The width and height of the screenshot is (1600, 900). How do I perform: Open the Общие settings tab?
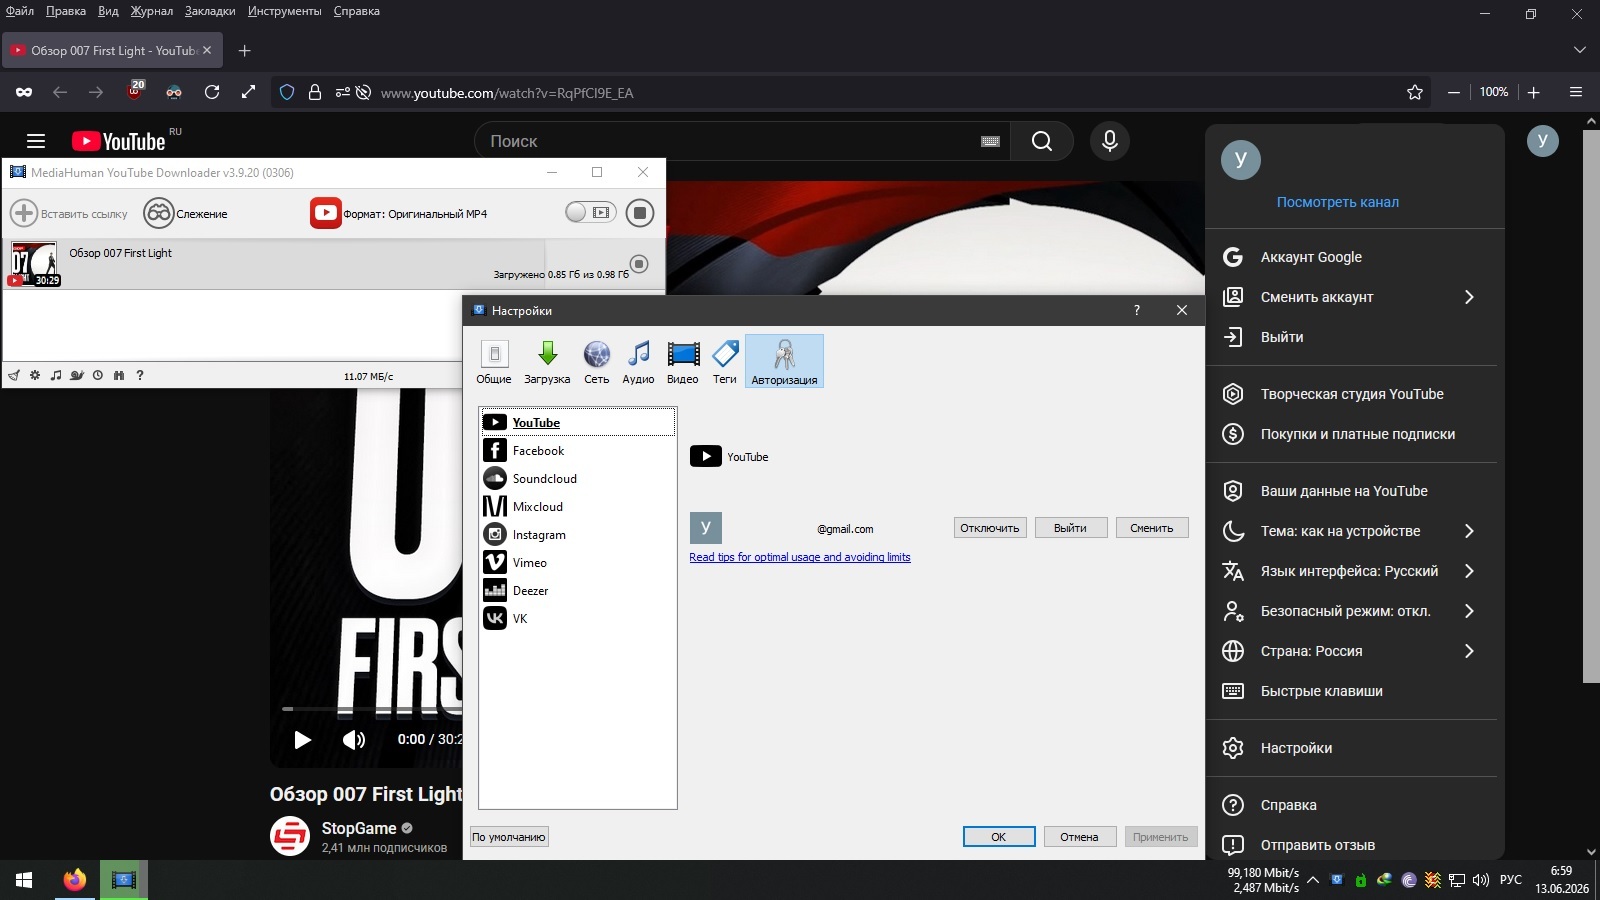[494, 361]
